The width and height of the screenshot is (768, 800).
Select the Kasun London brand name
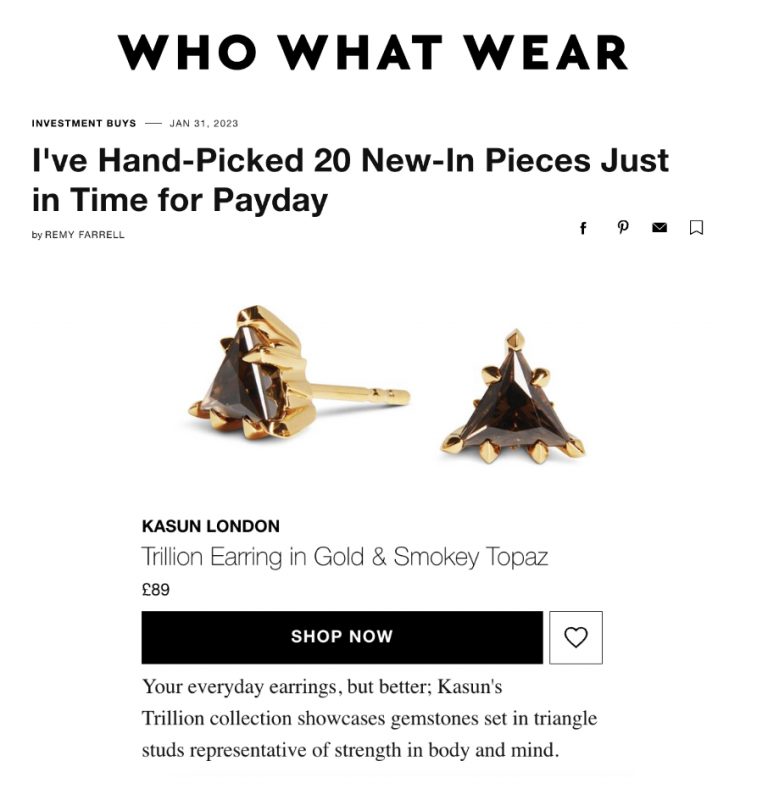click(211, 526)
